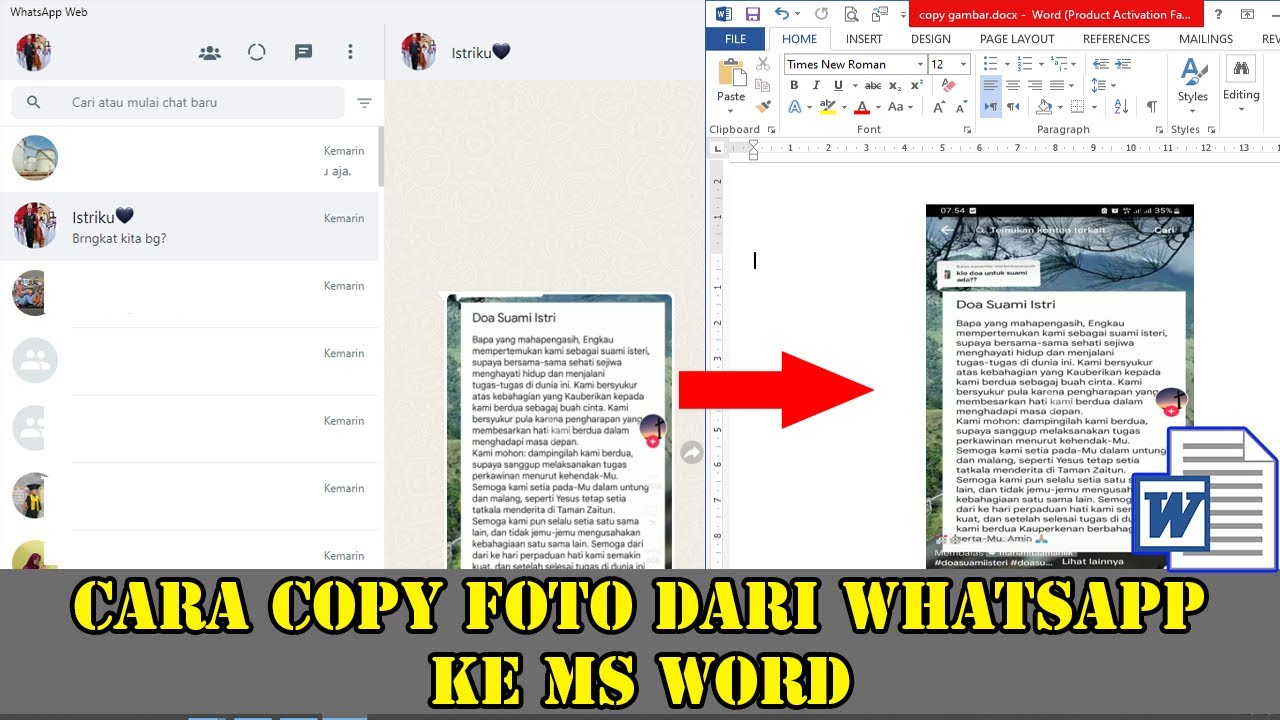Toggle Subscript formatting
Viewport: 1280px width, 720px height.
(x=896, y=86)
